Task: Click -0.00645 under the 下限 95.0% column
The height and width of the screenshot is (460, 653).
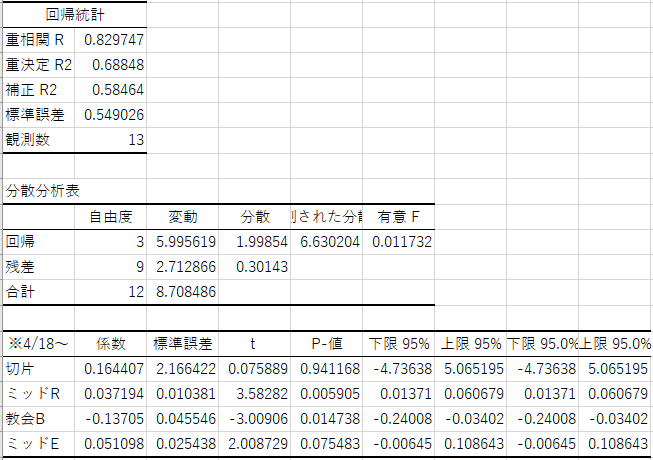Action: 543,444
